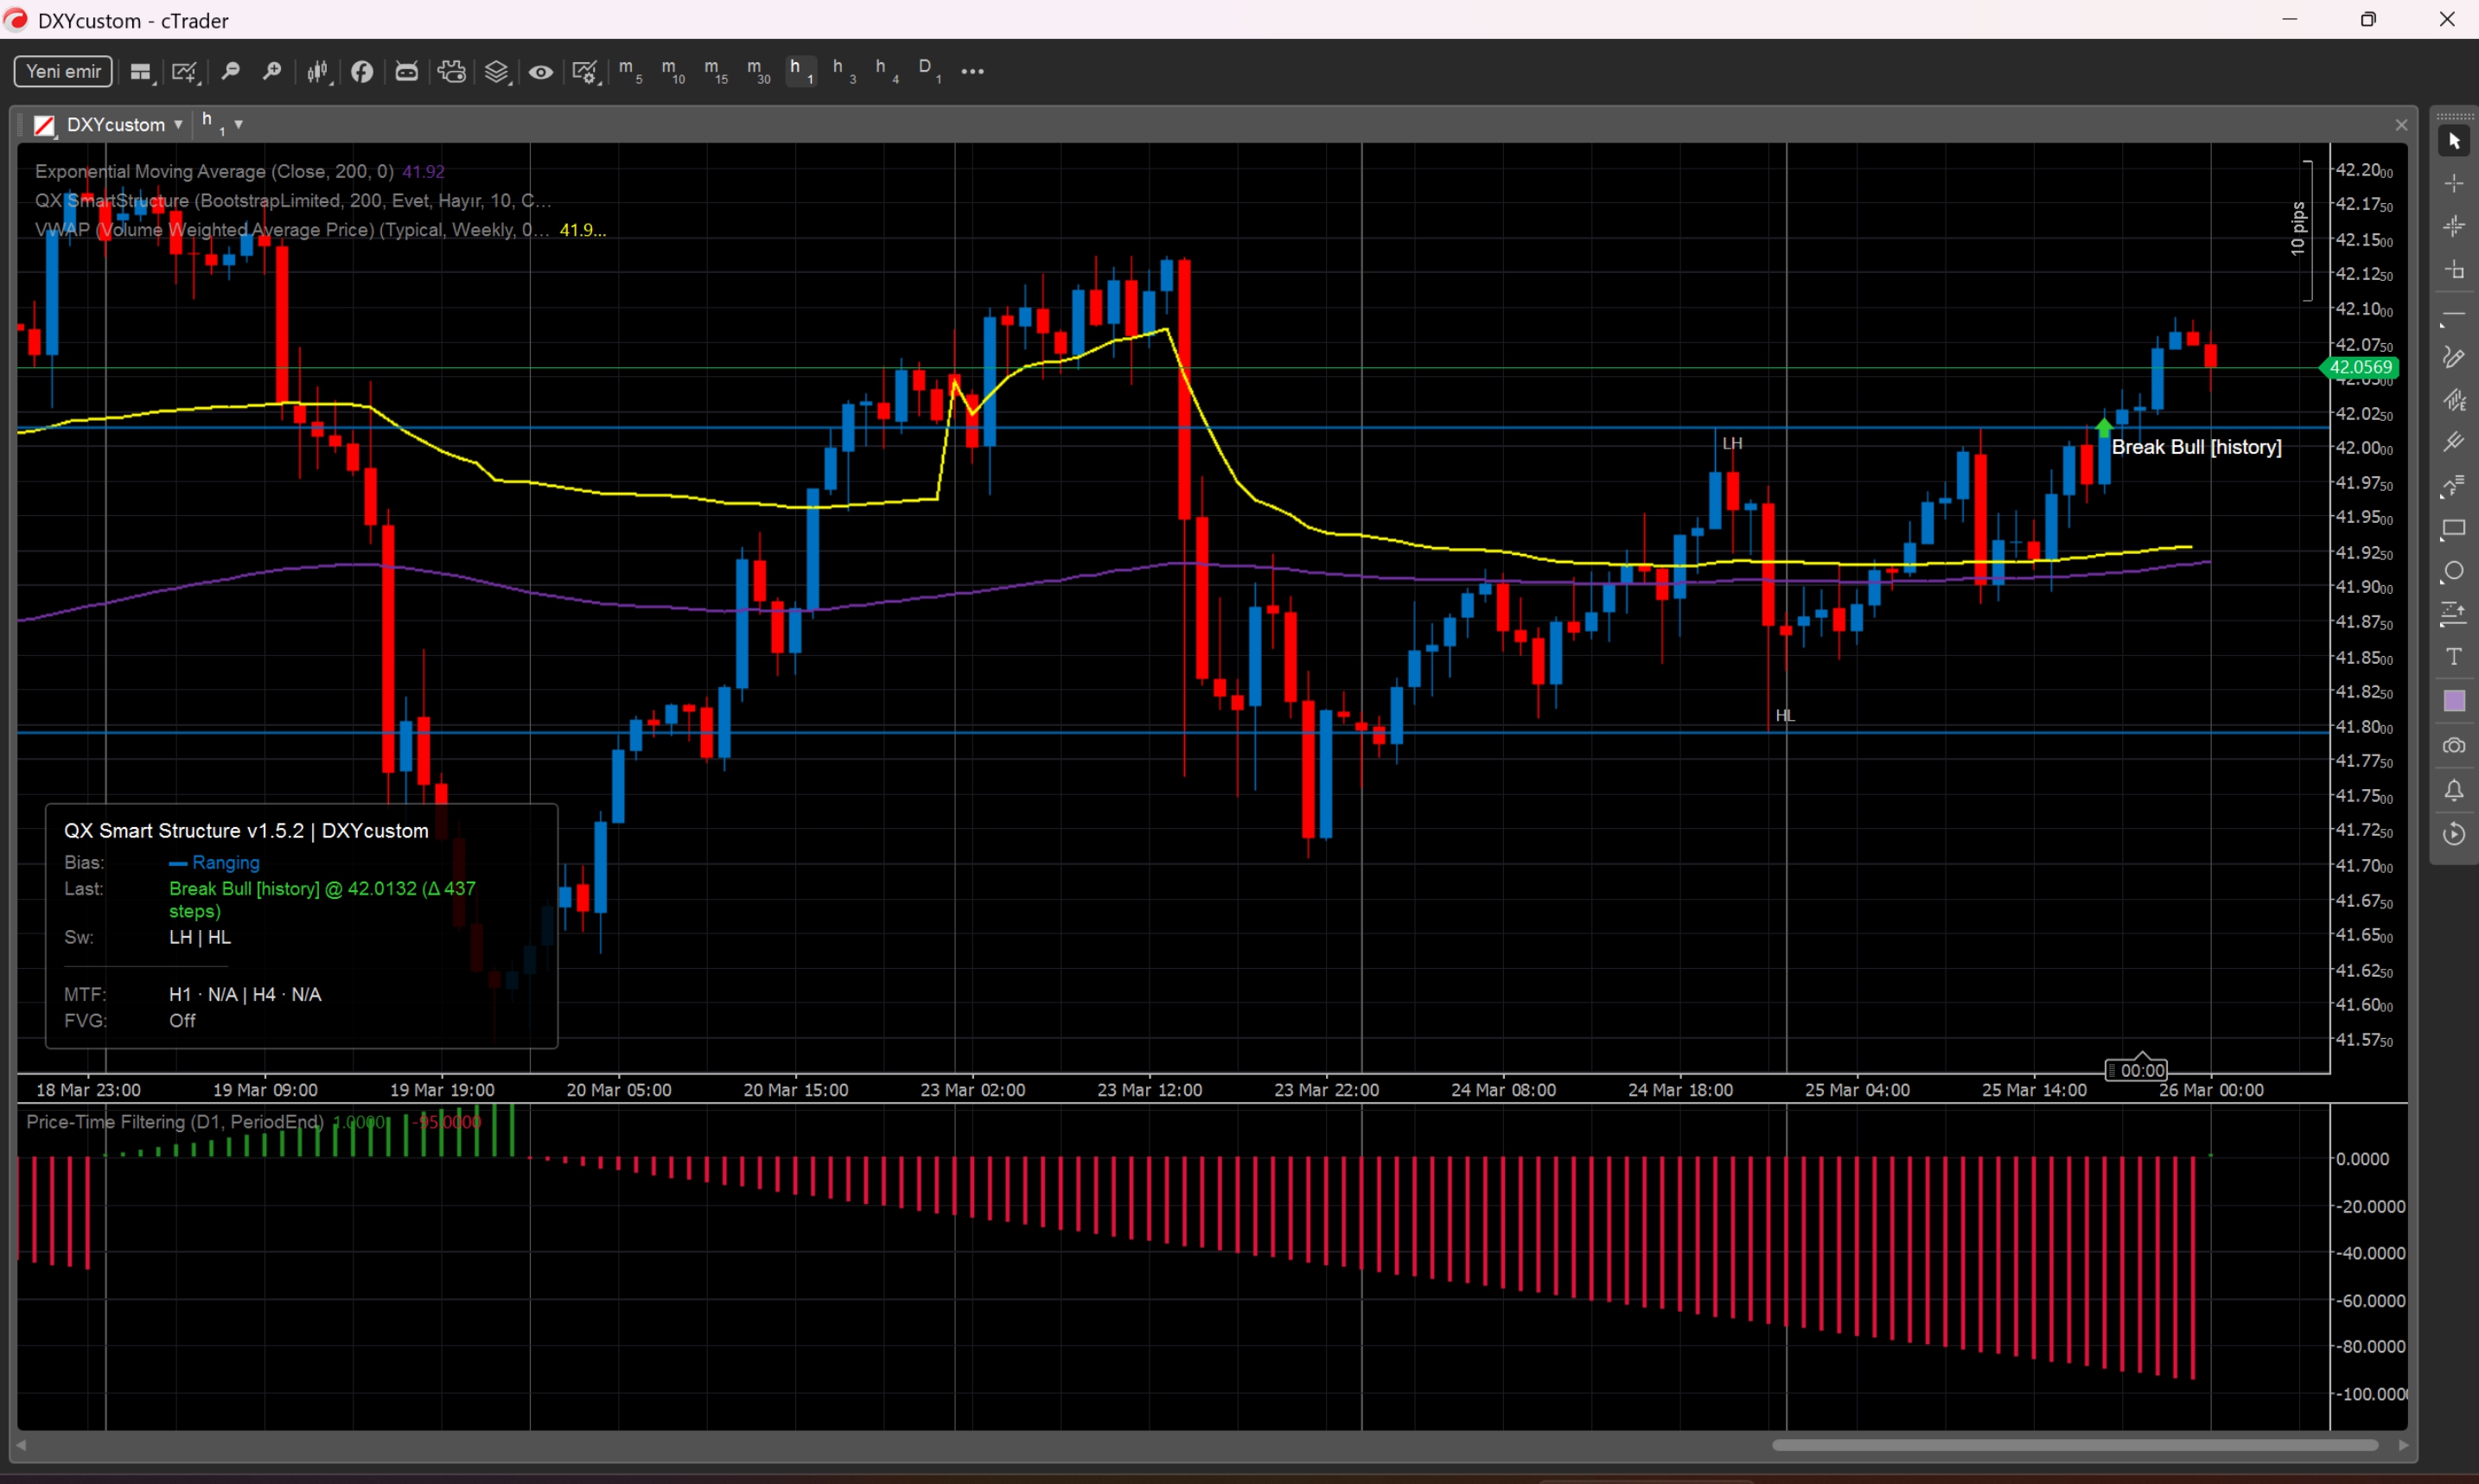Select the pointer tool in the drawing sidebar
2479x1484 pixels.
[x=2455, y=141]
